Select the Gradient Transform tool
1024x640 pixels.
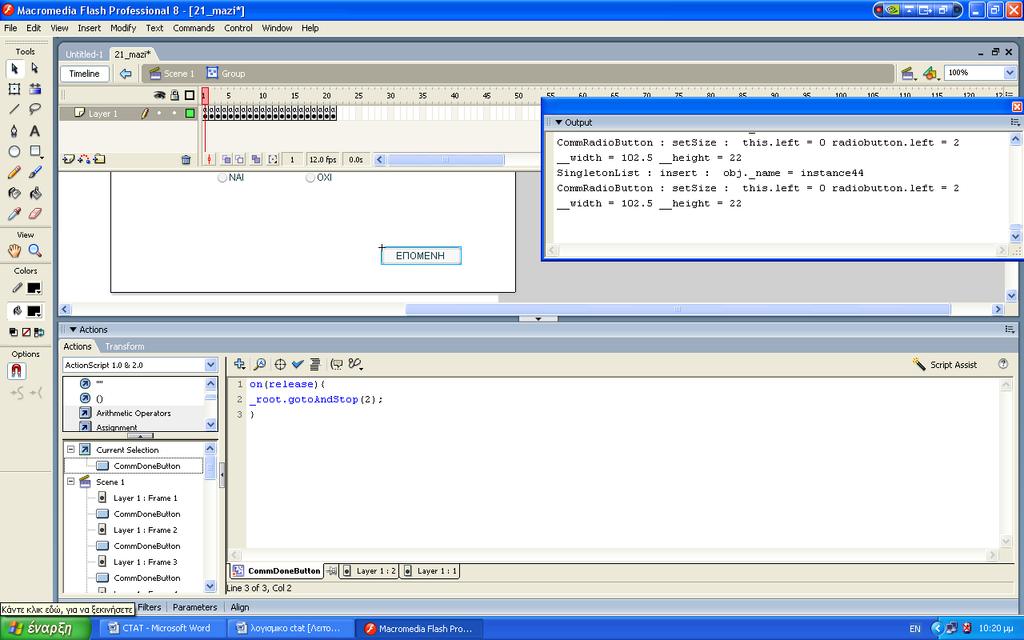35,89
